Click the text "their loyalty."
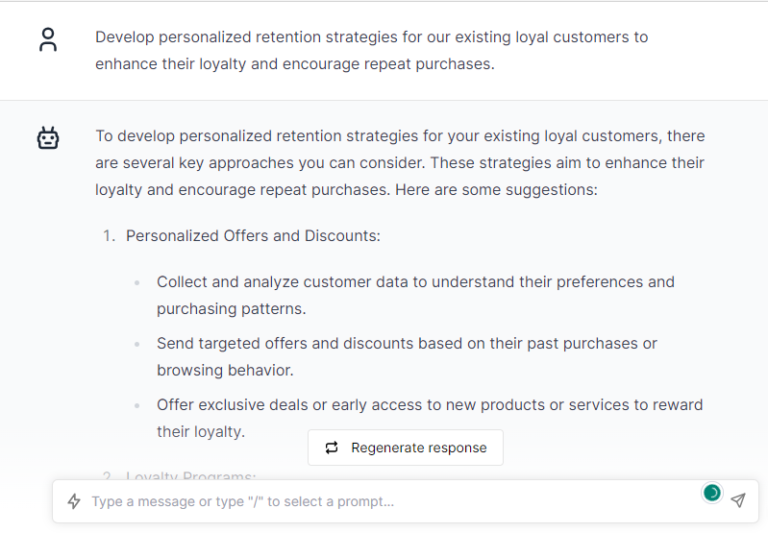Image resolution: width=768 pixels, height=533 pixels. [201, 432]
